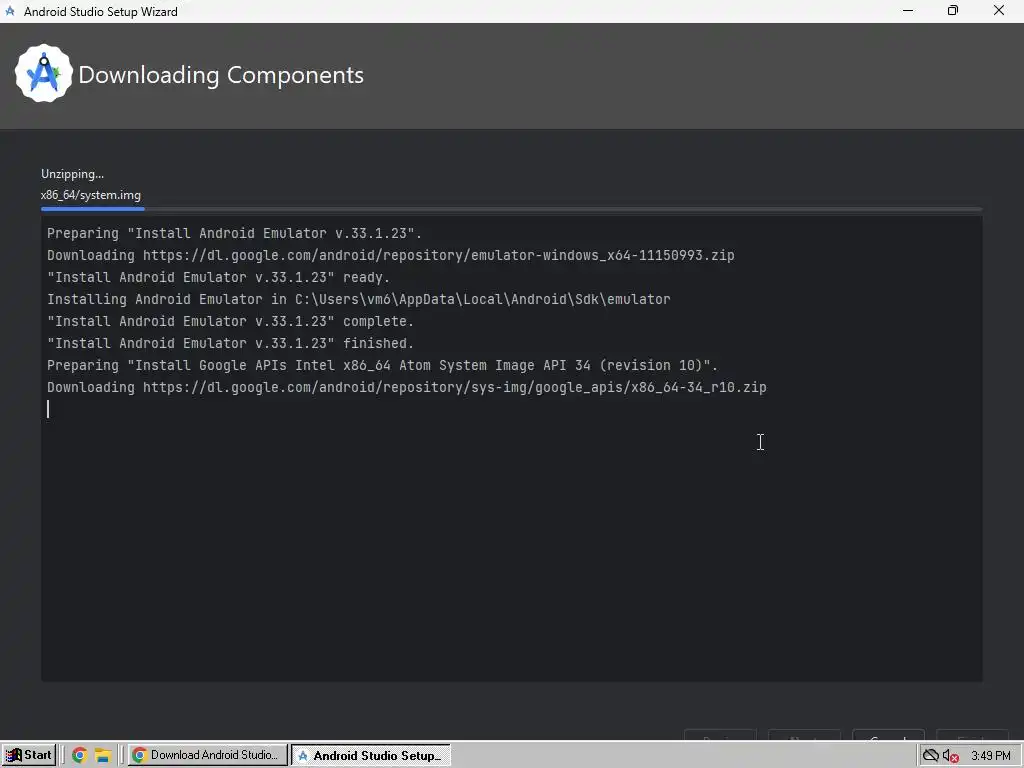Image resolution: width=1024 pixels, height=768 pixels.
Task: Click the "Install Android Emulator v.33.1.23" complete line
Action: (231, 321)
